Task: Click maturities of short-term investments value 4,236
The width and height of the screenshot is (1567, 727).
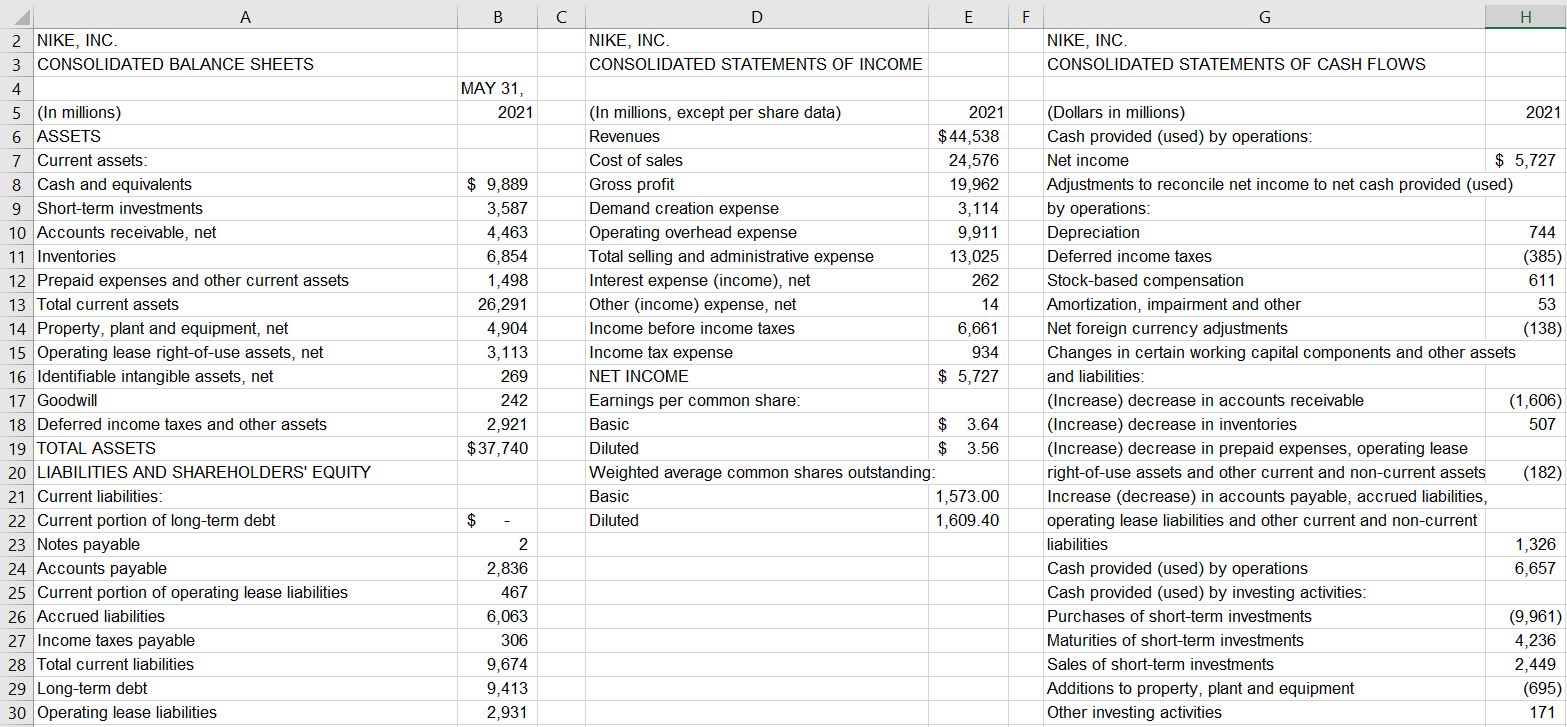Action: click(1525, 640)
